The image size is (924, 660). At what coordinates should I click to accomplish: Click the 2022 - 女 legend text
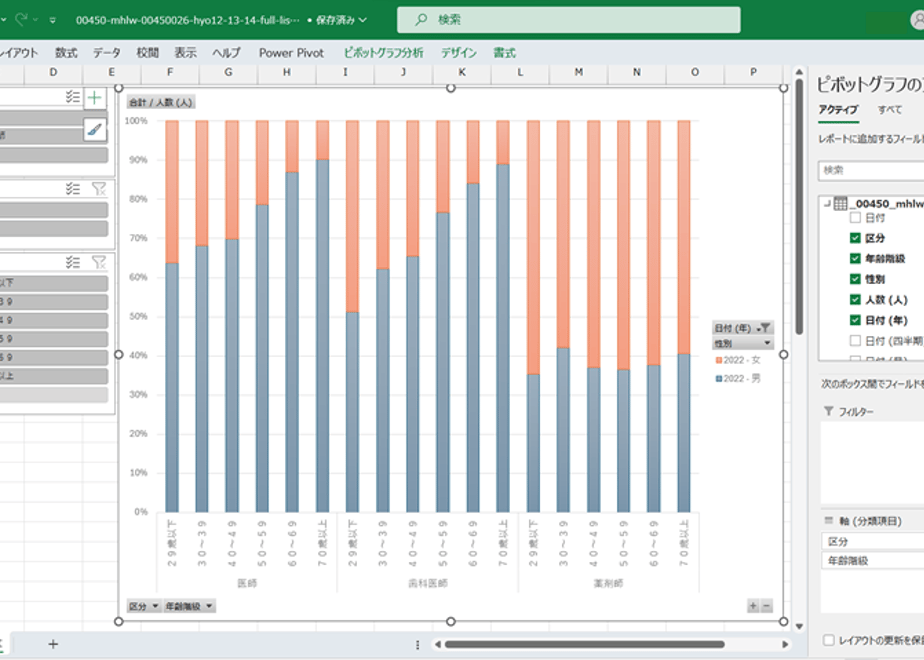coord(742,360)
